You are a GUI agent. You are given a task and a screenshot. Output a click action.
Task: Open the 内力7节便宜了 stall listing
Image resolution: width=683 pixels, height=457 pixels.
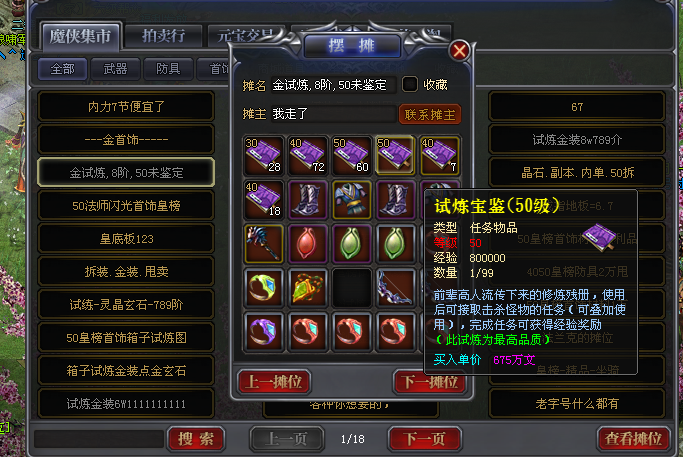point(126,107)
